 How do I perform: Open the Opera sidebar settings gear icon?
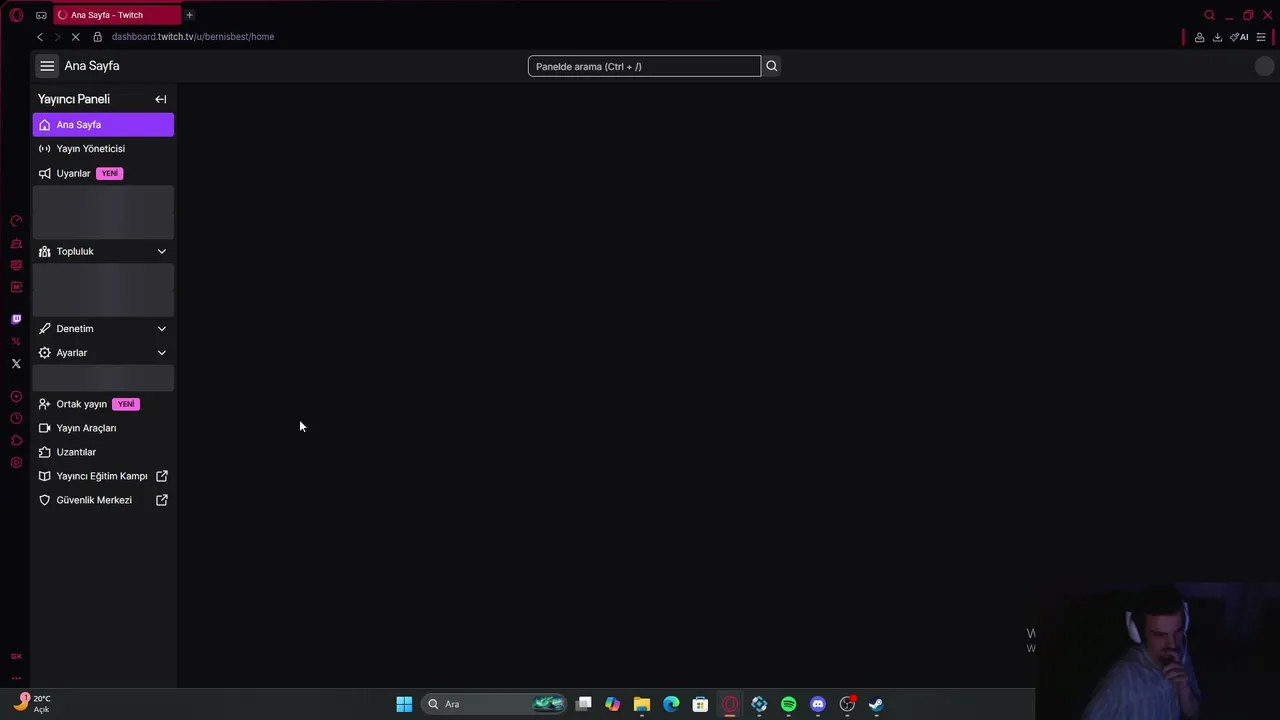click(16, 463)
